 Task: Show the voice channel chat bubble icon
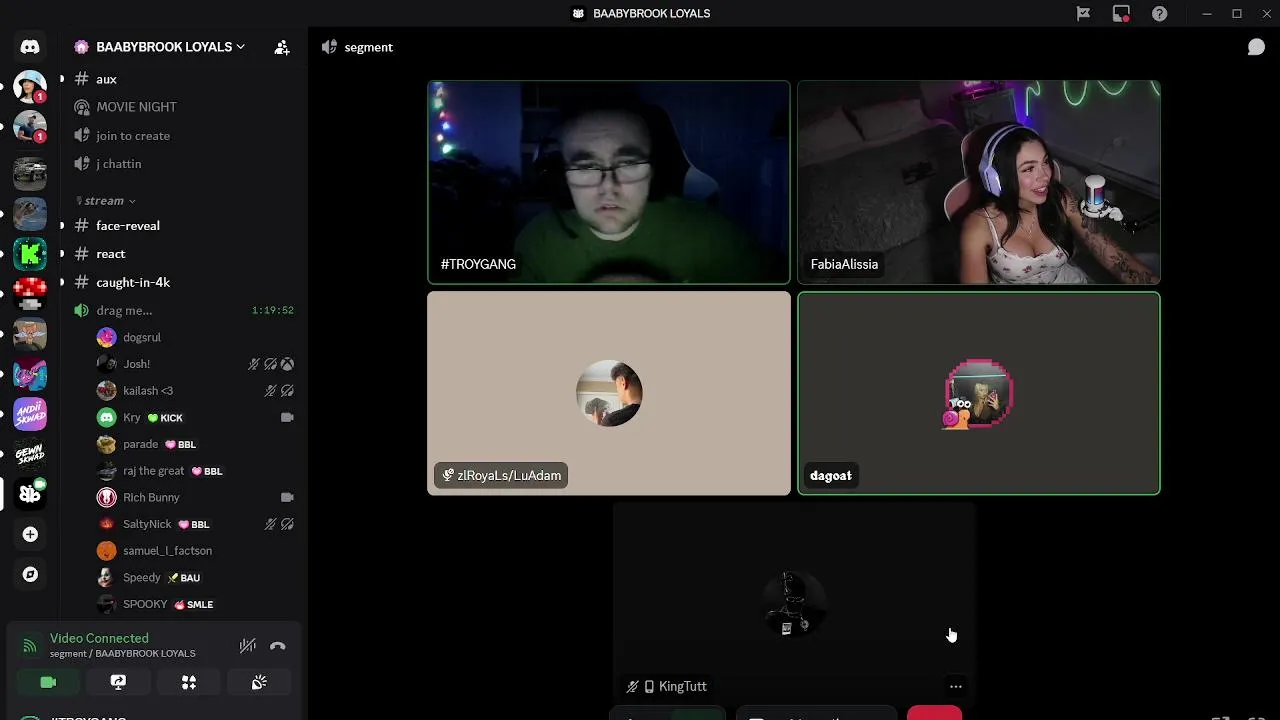pyautogui.click(x=1256, y=47)
